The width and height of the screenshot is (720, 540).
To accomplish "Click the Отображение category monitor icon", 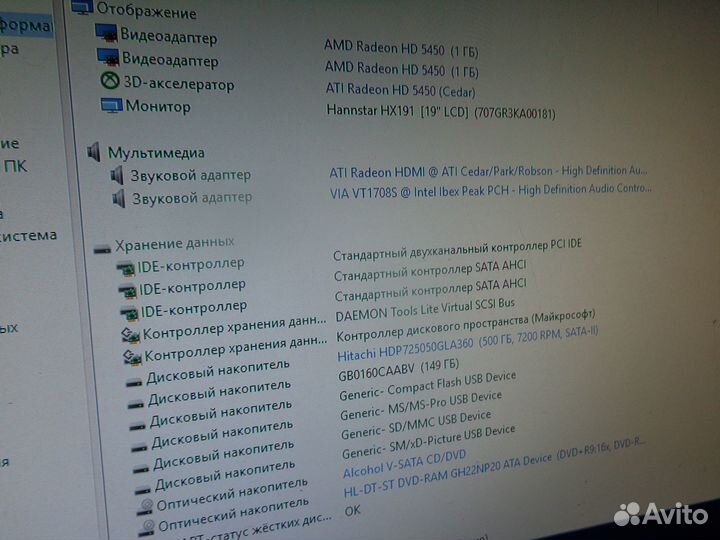I will (82, 8).
